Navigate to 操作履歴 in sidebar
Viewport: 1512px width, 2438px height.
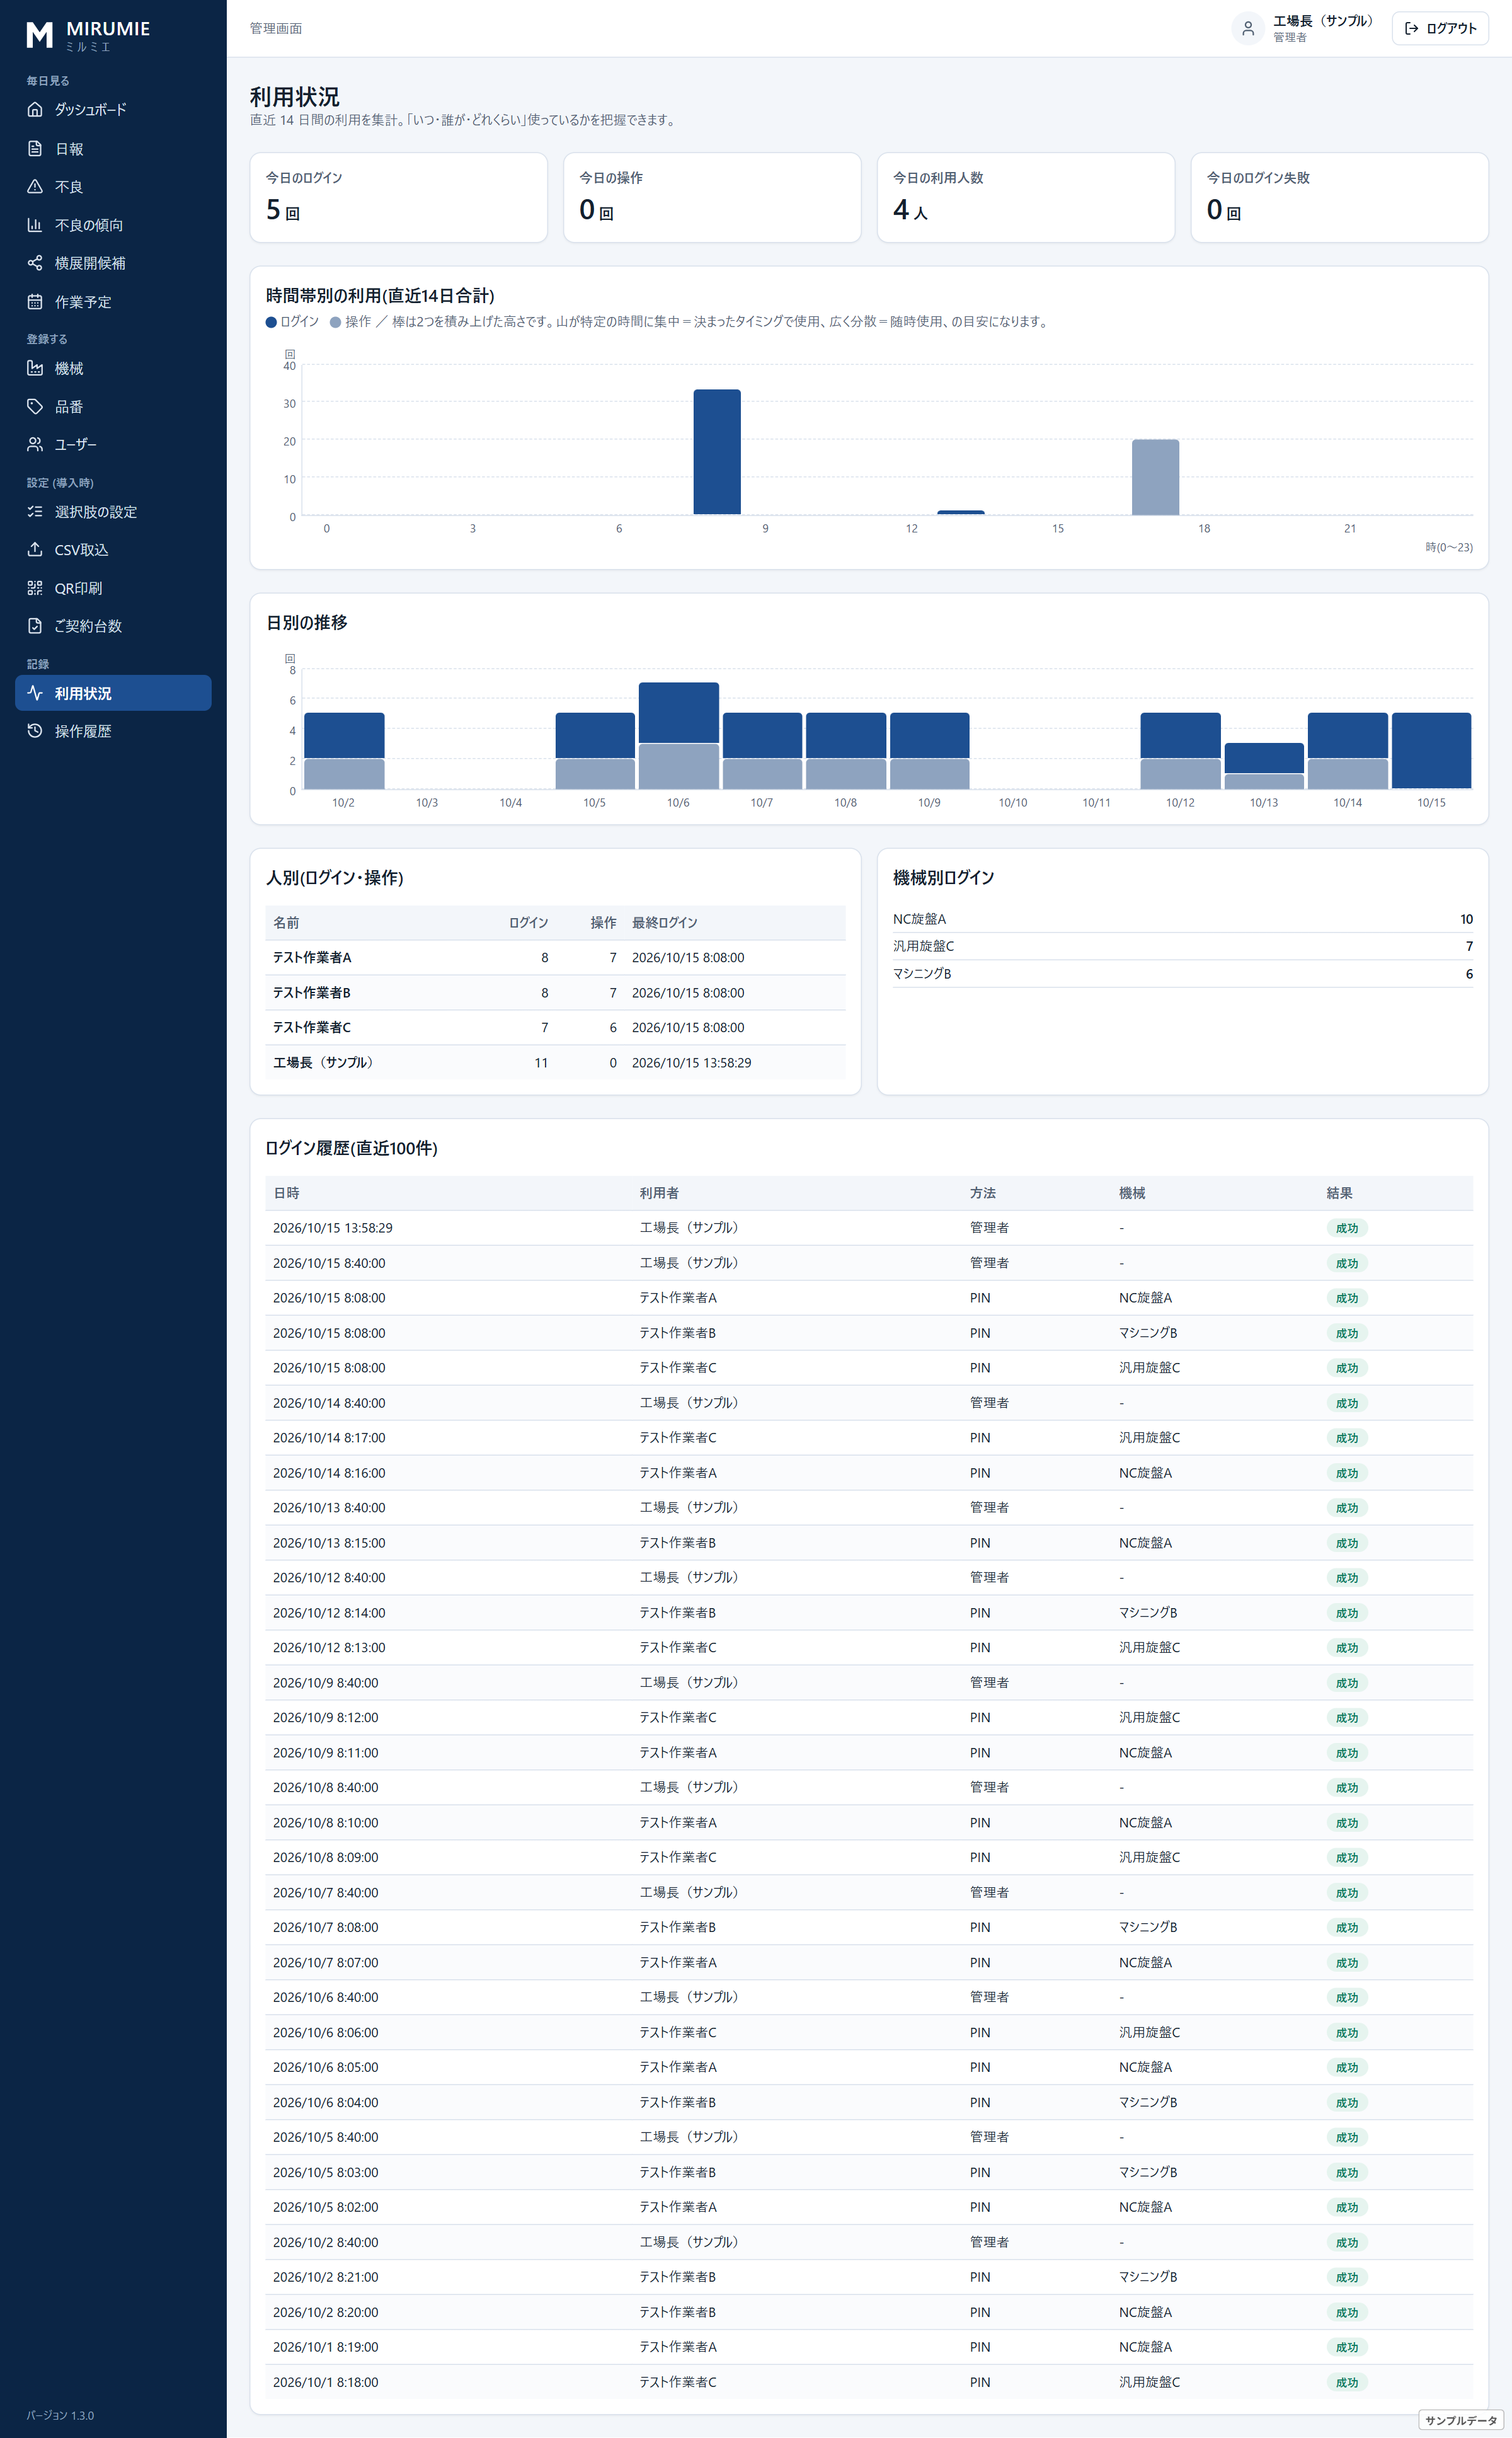click(x=113, y=731)
